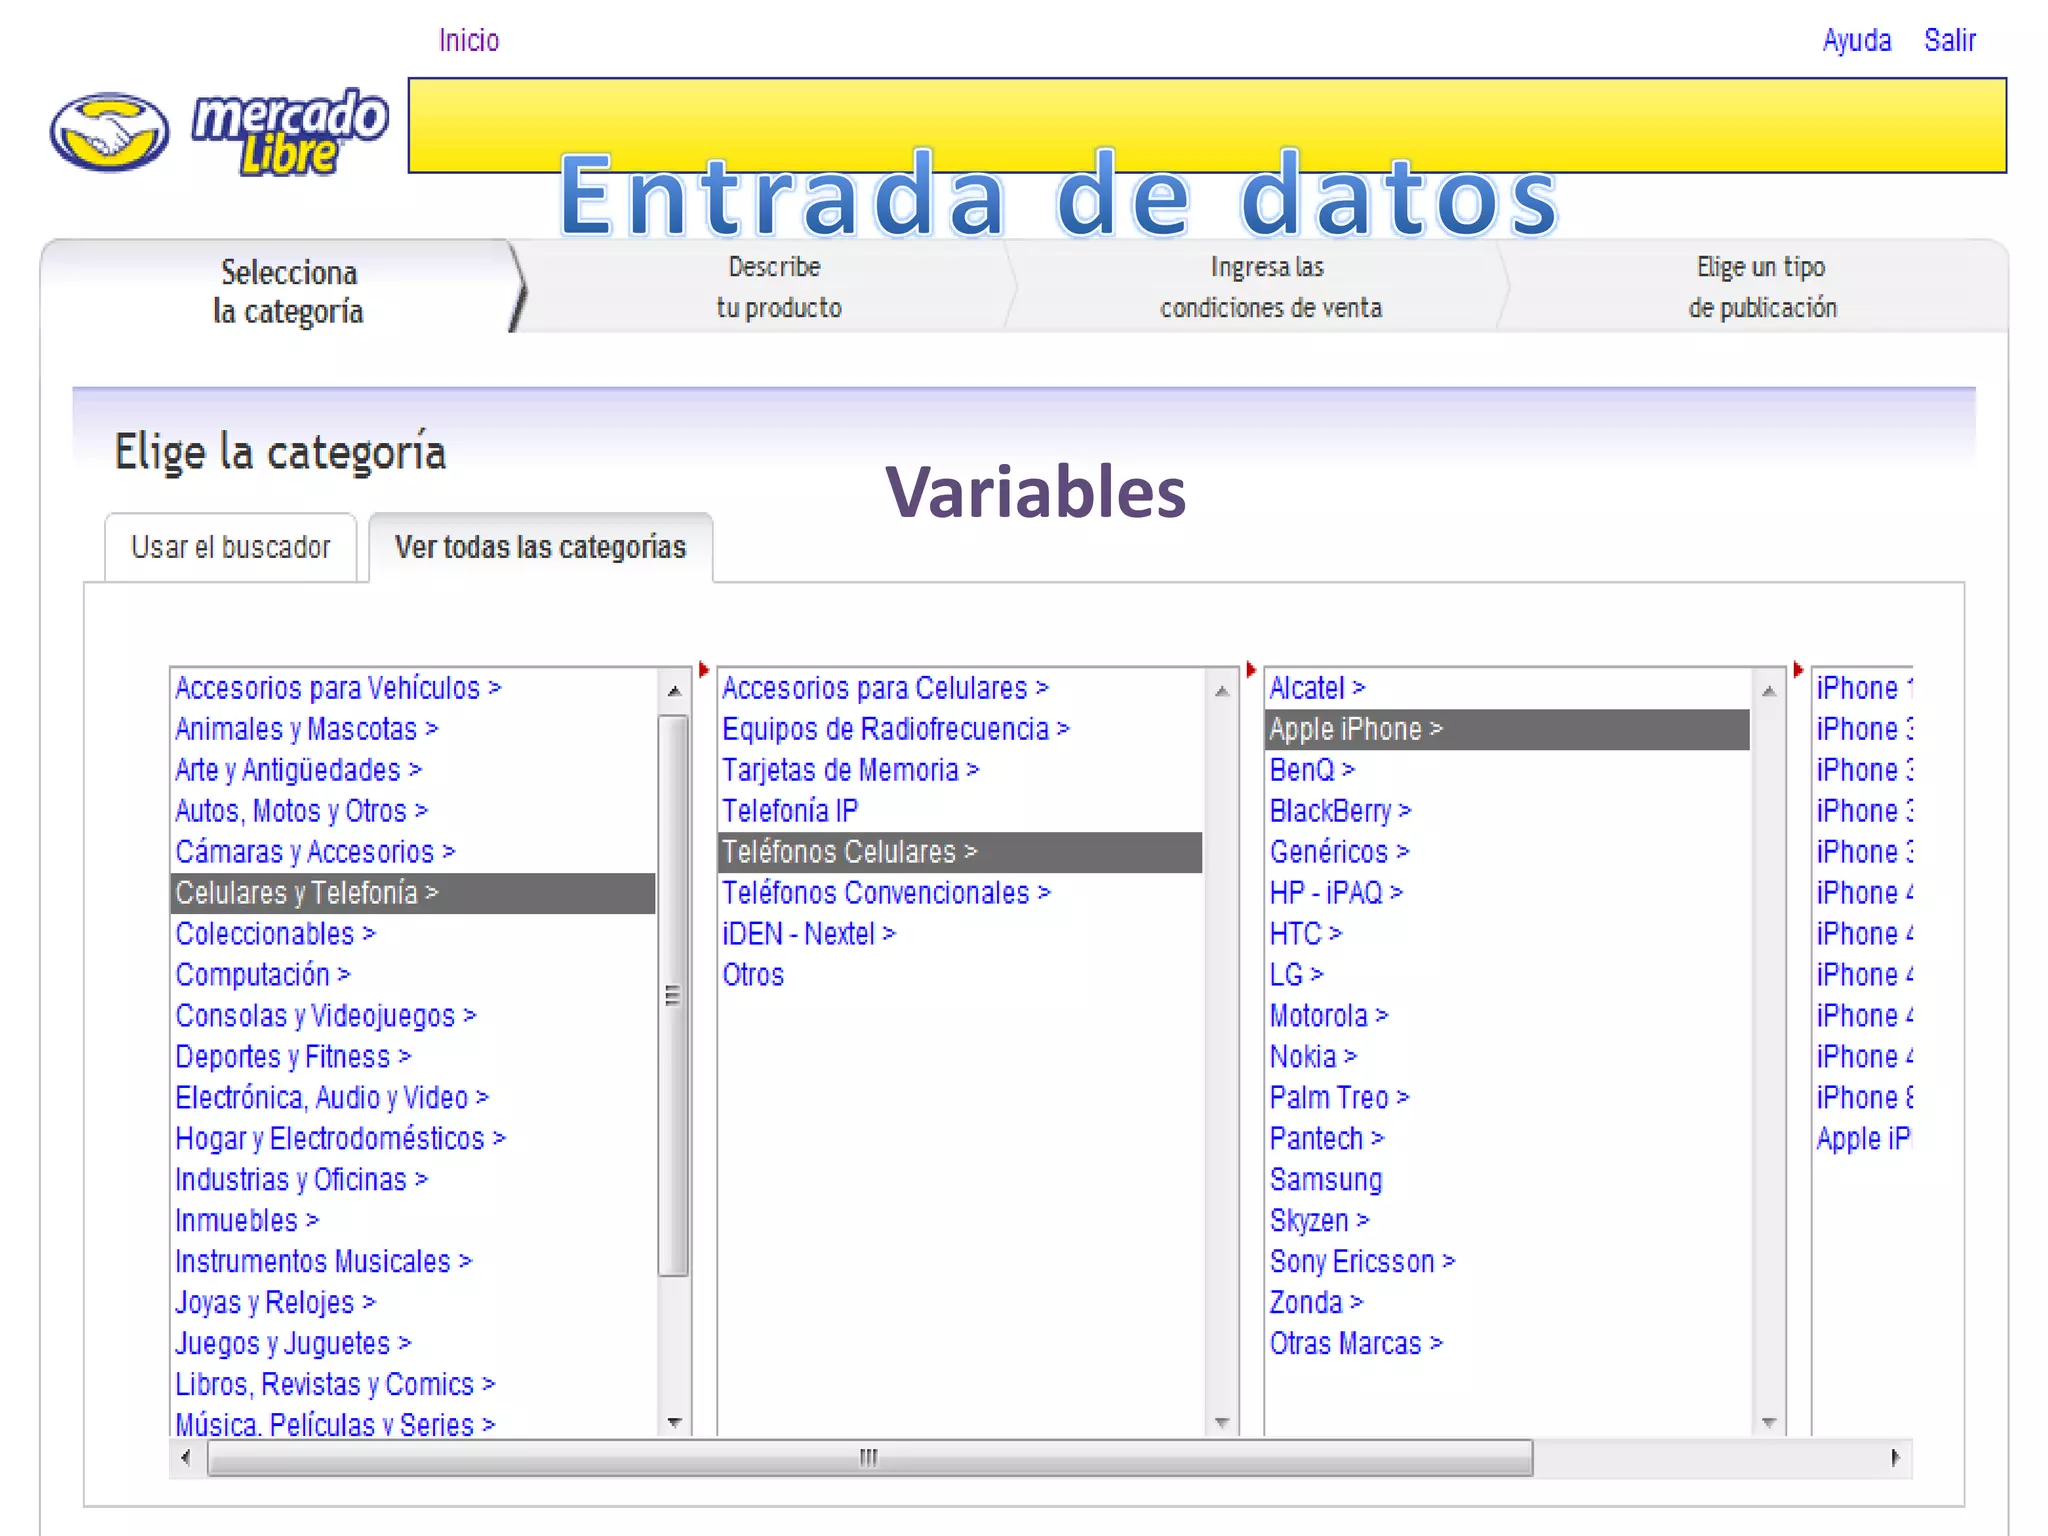
Task: Expand Coleccionables category
Action: click(x=275, y=934)
